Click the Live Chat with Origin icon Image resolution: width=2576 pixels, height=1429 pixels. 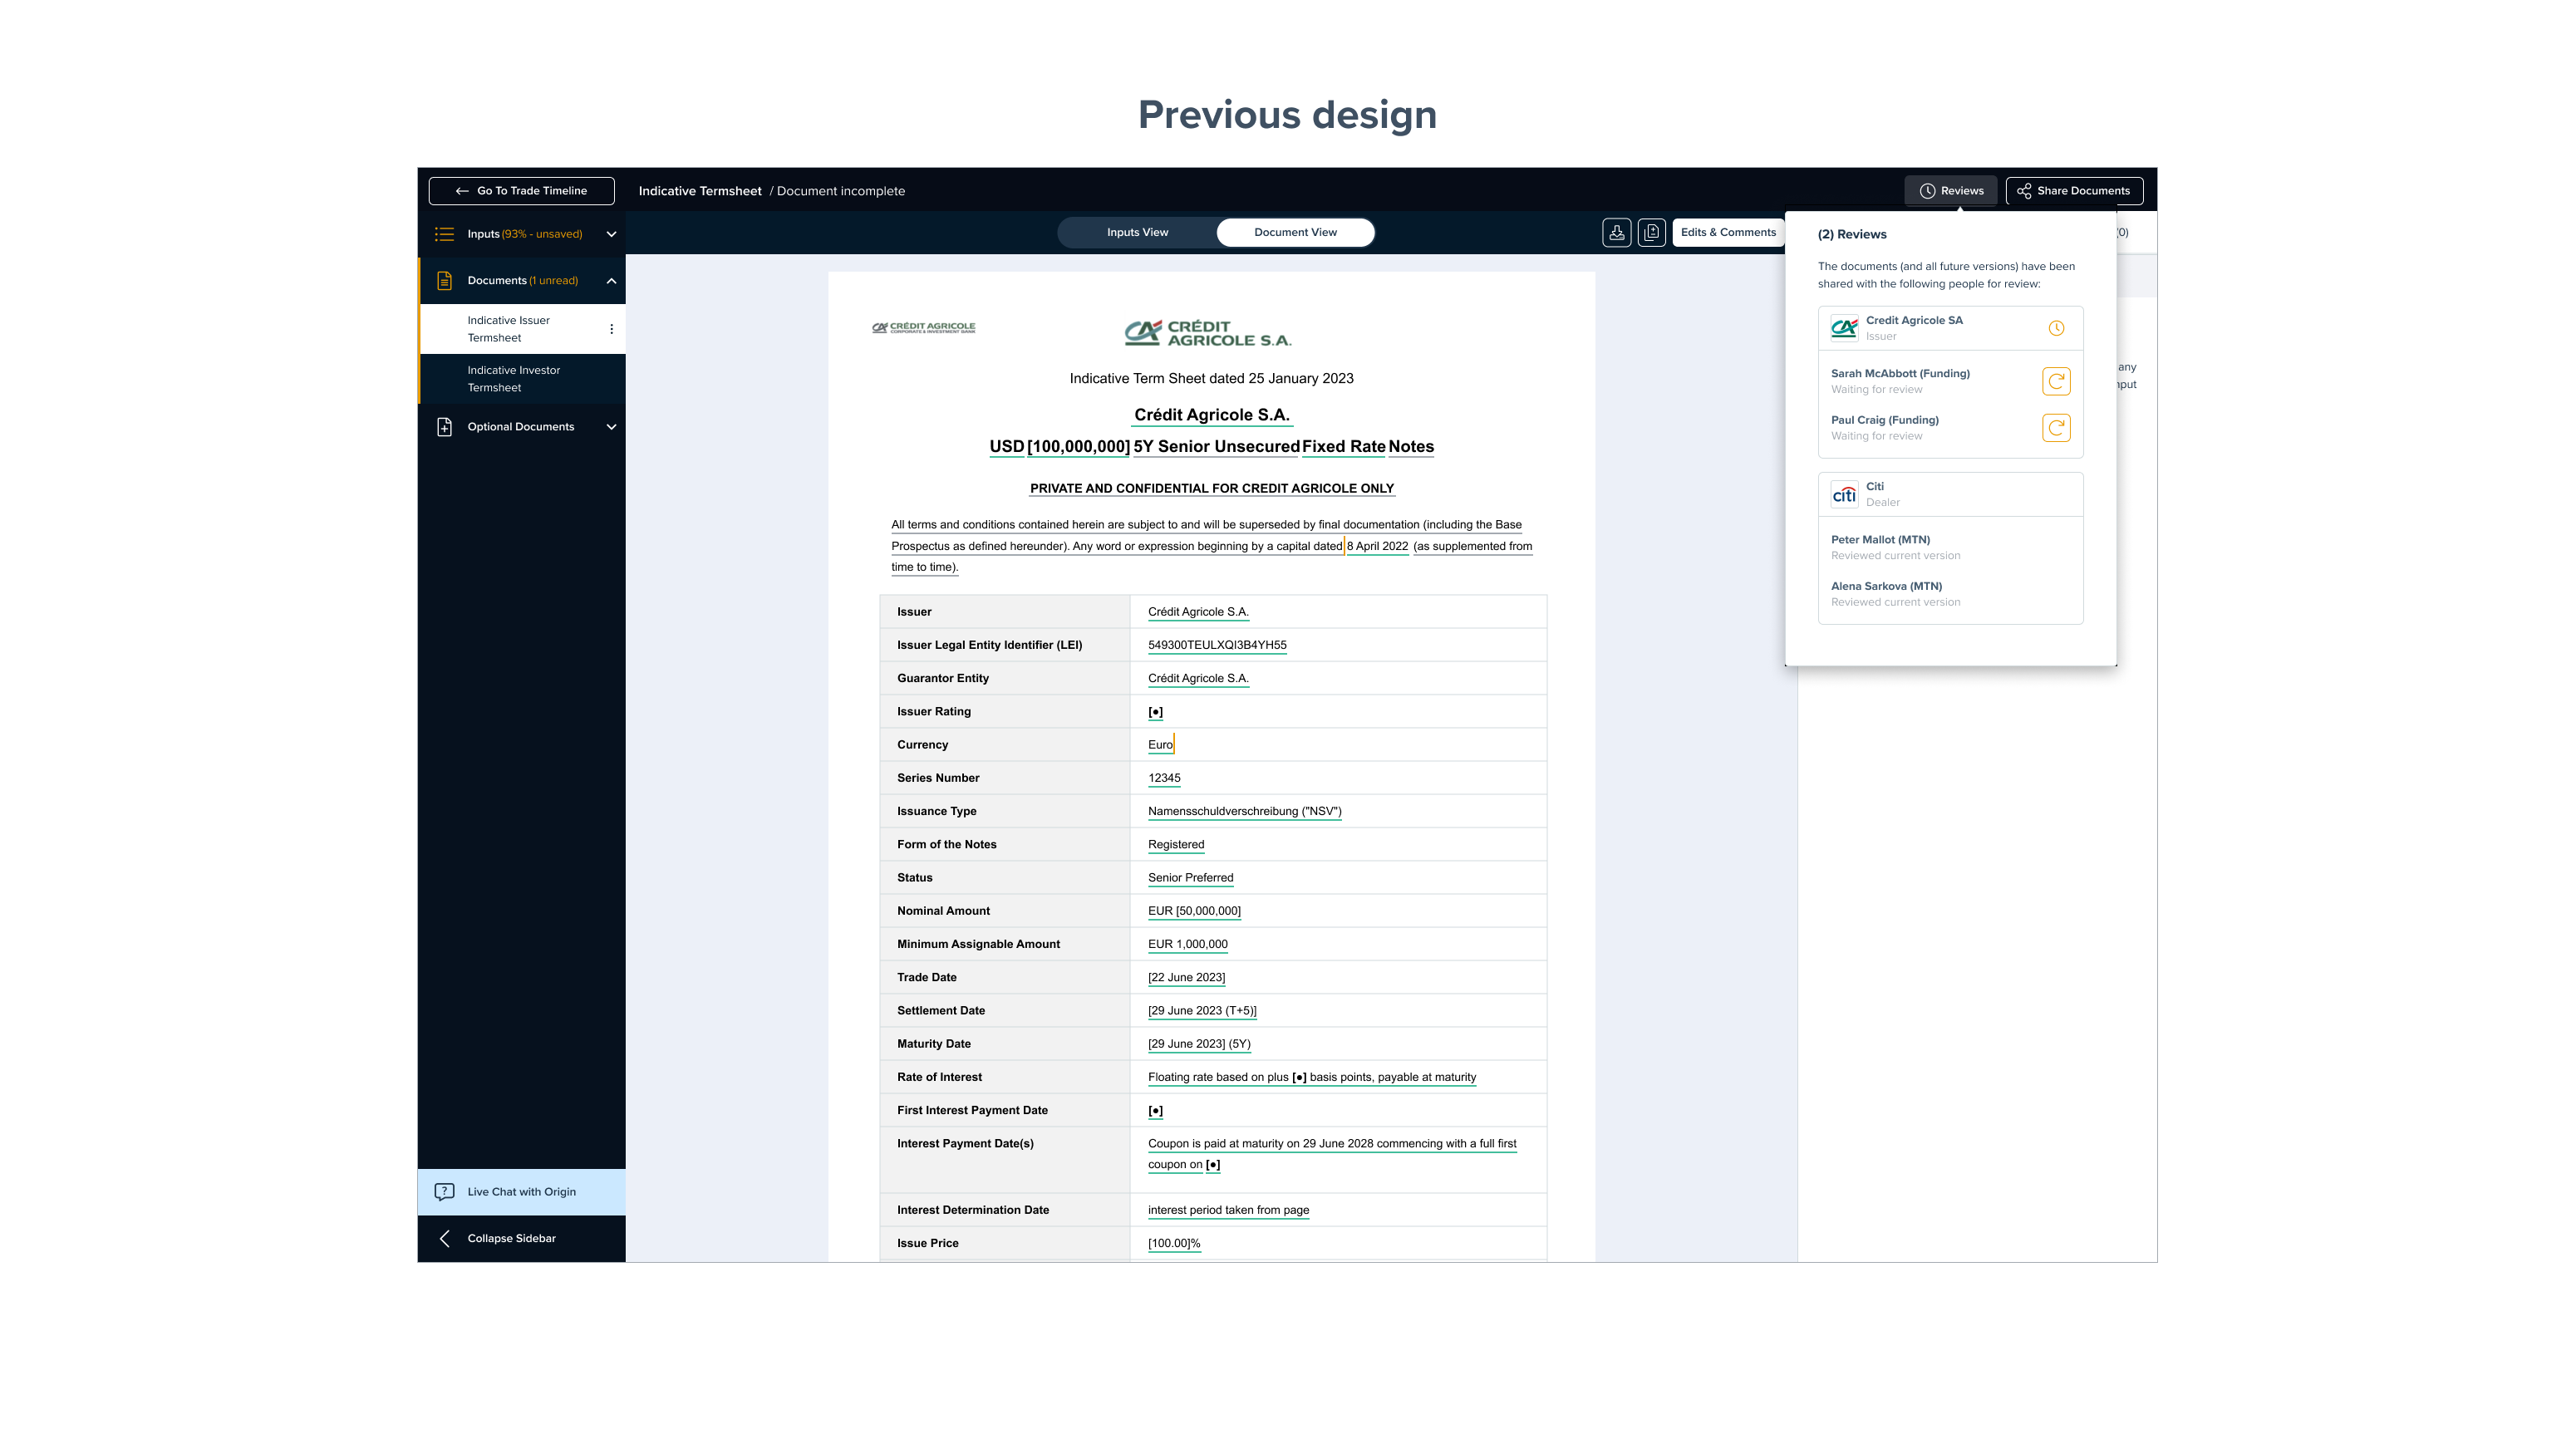tap(445, 1191)
